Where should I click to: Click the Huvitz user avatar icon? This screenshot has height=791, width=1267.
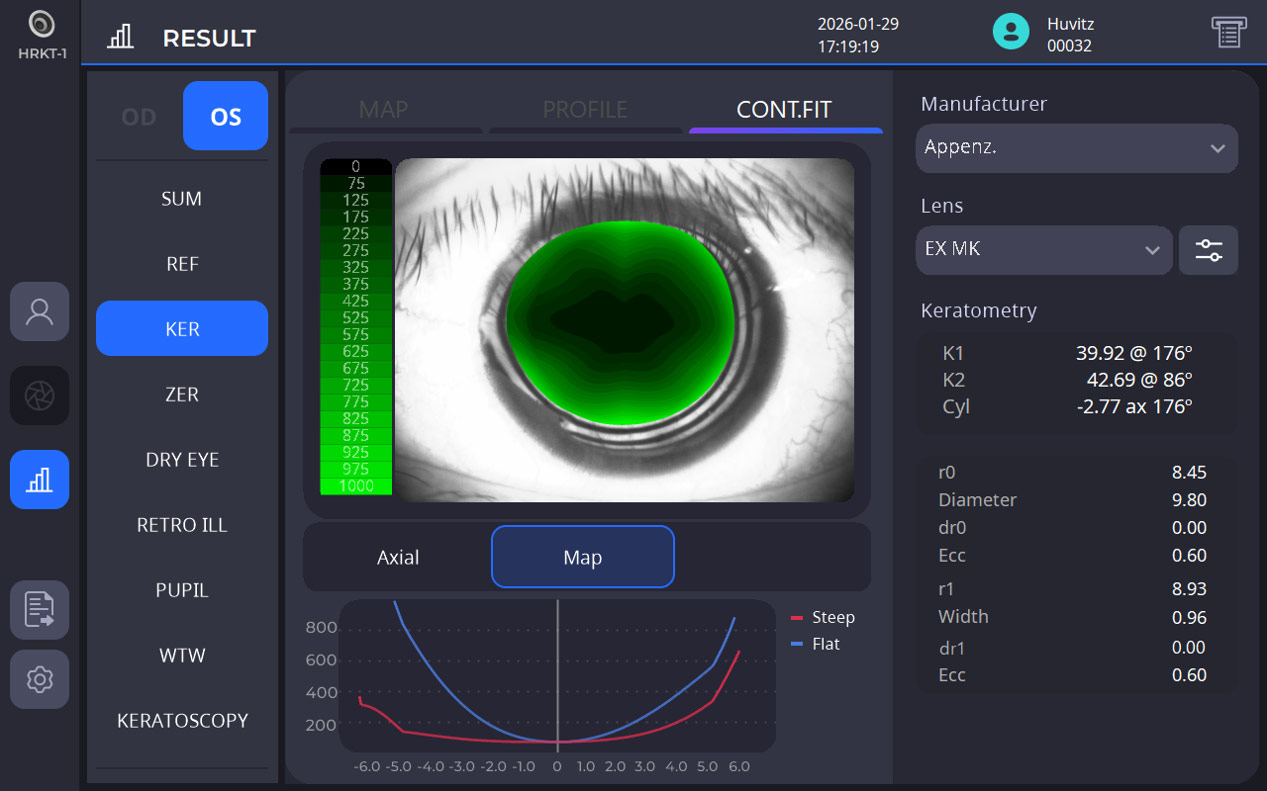click(1011, 32)
